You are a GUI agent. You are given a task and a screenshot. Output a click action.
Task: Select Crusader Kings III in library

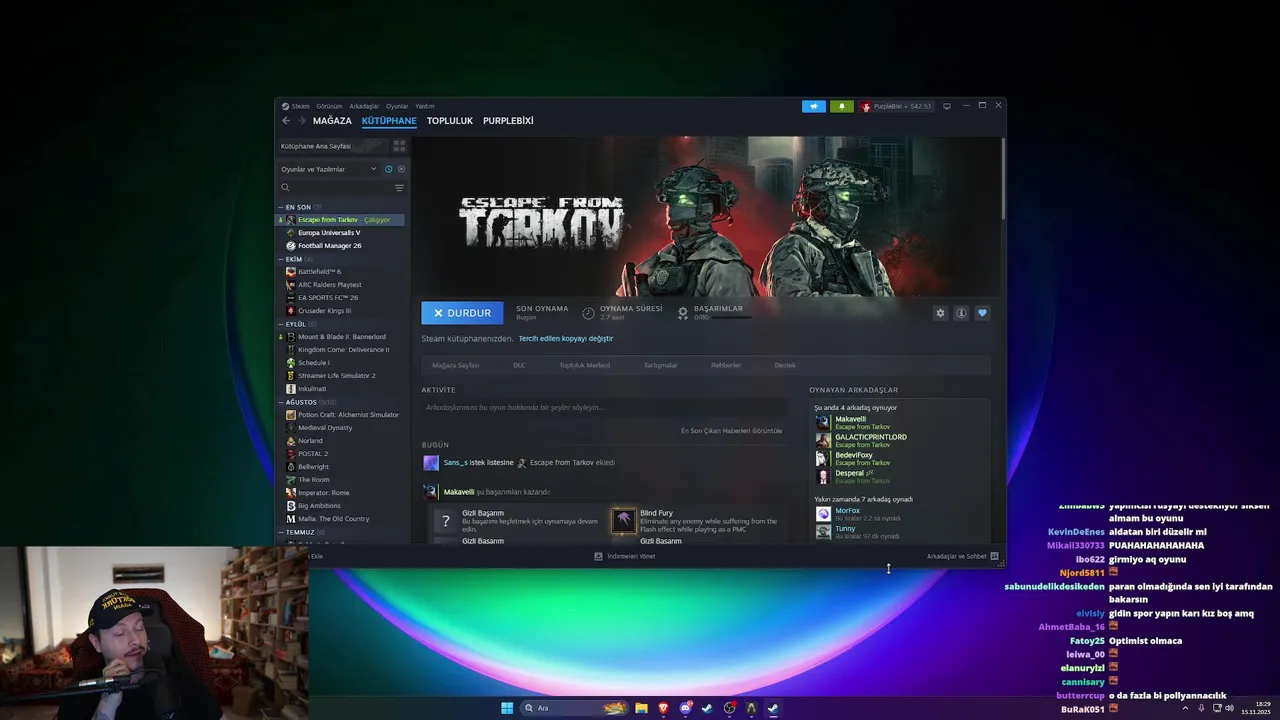(x=324, y=311)
